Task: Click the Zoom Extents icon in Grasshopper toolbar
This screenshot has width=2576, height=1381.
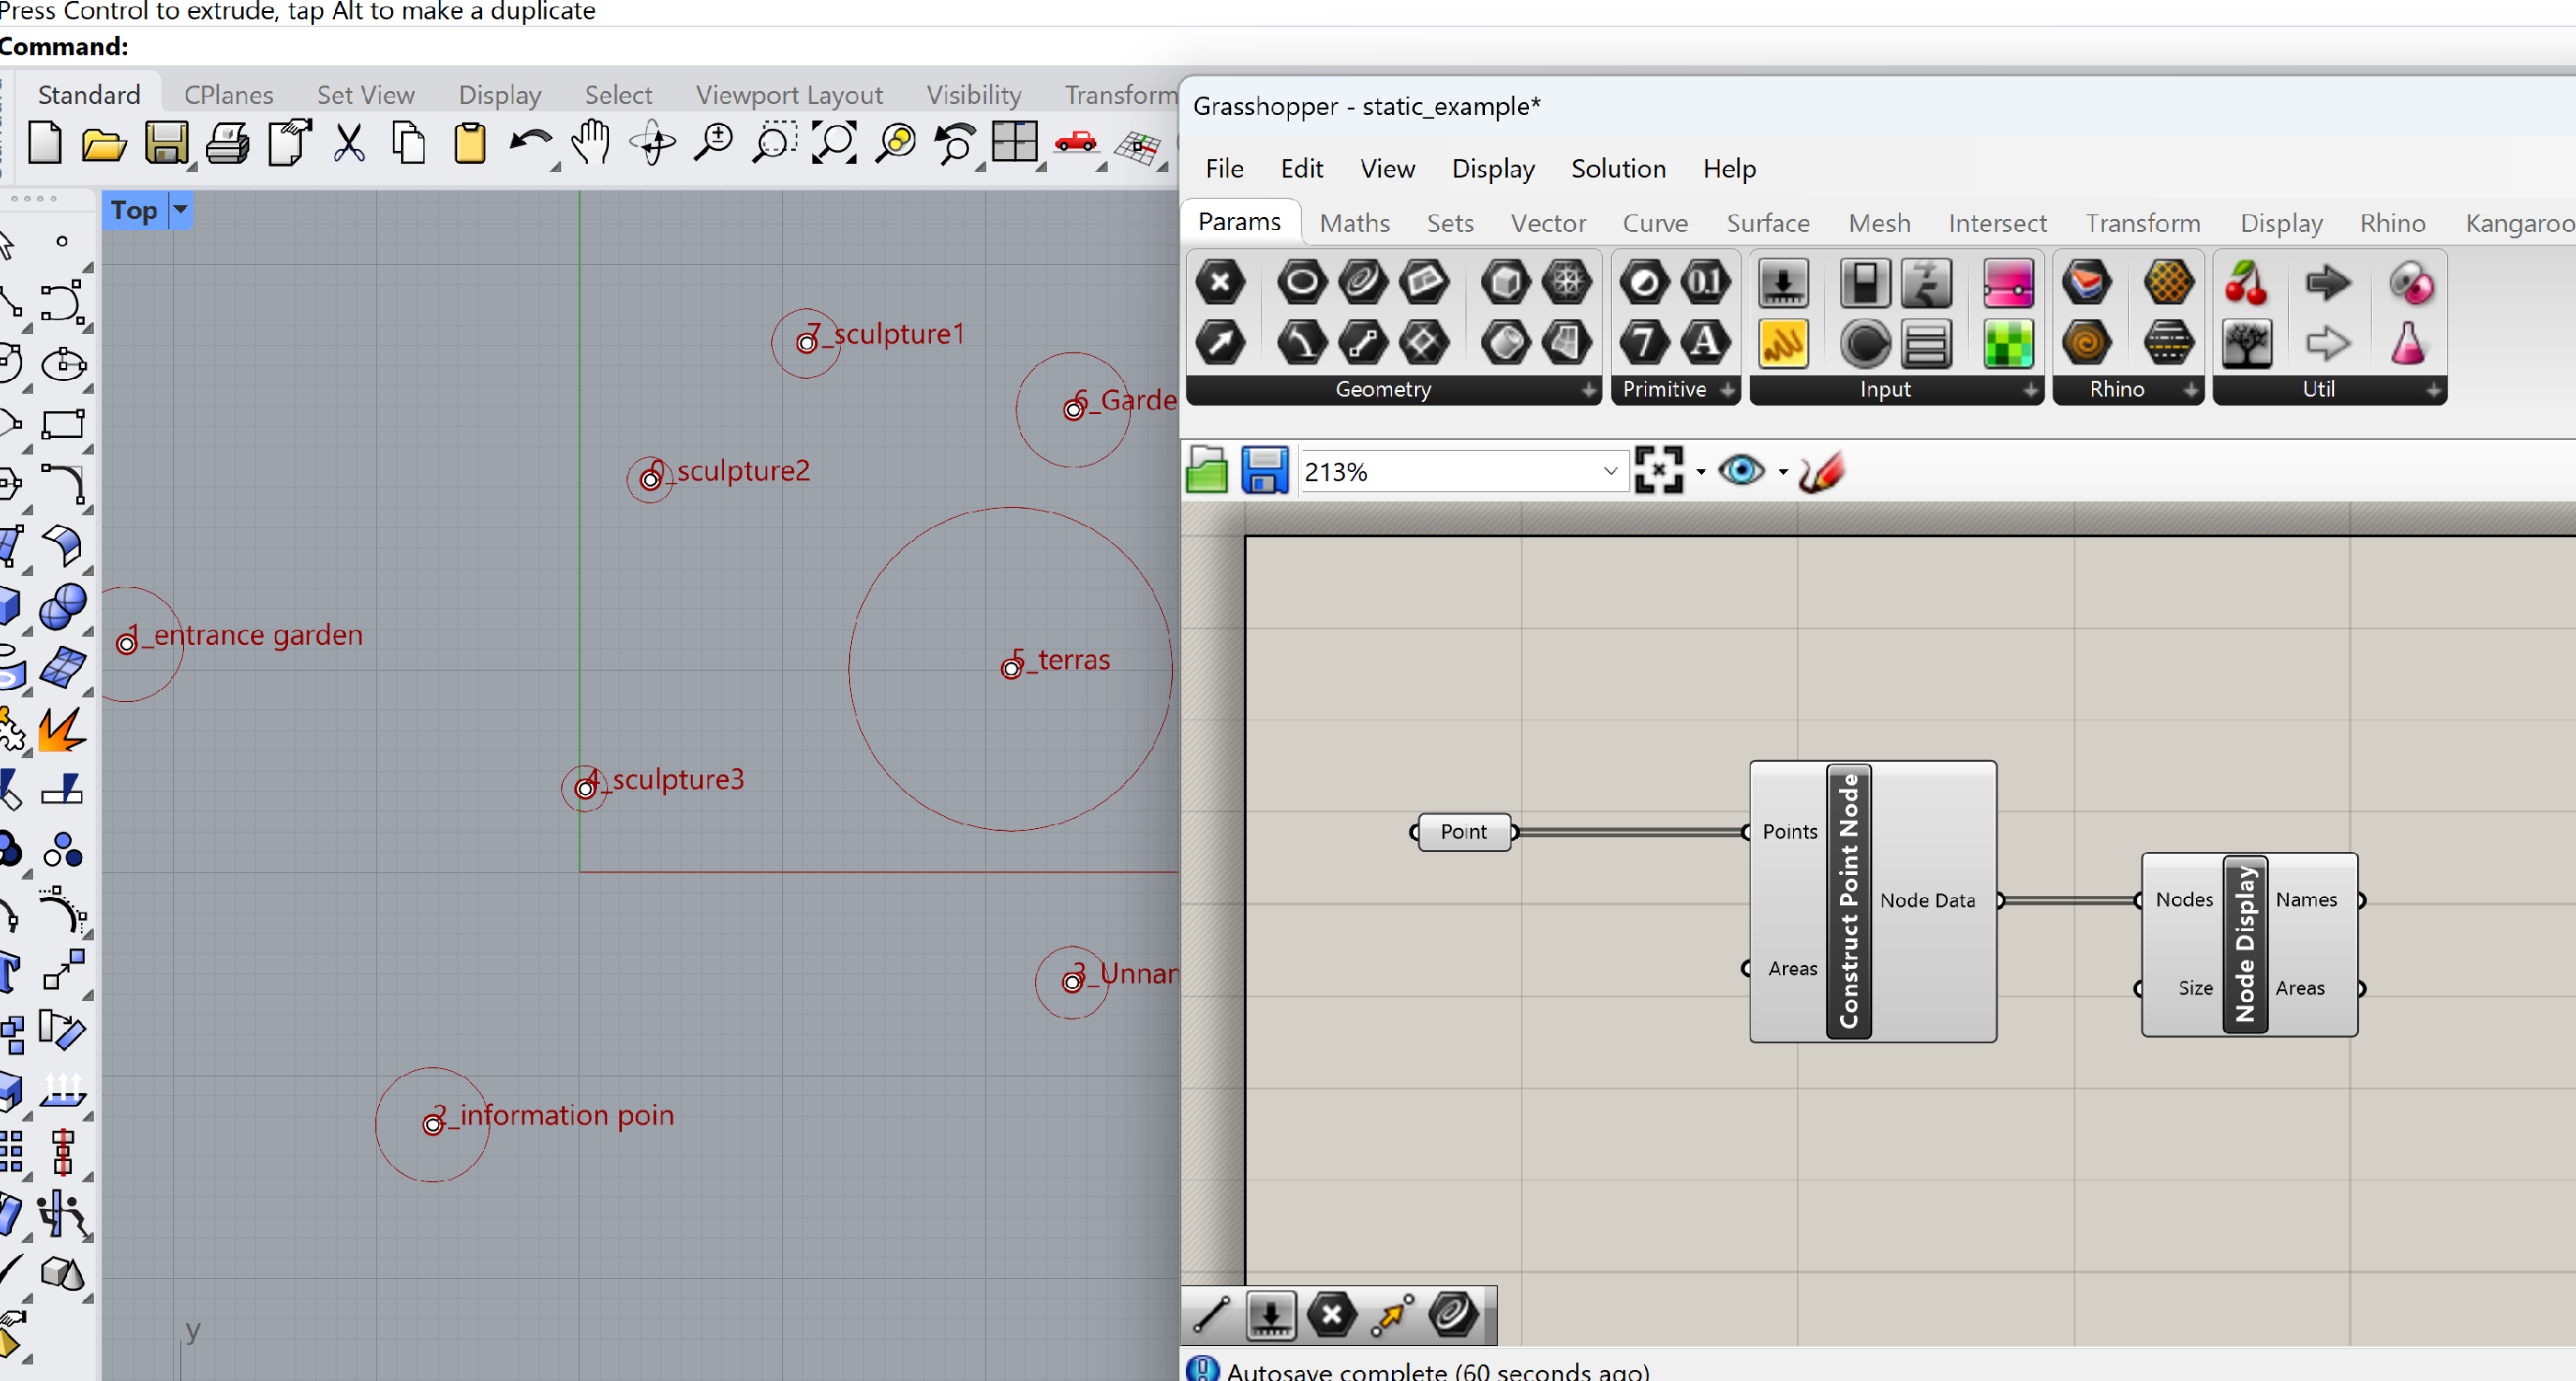Action: click(1658, 470)
